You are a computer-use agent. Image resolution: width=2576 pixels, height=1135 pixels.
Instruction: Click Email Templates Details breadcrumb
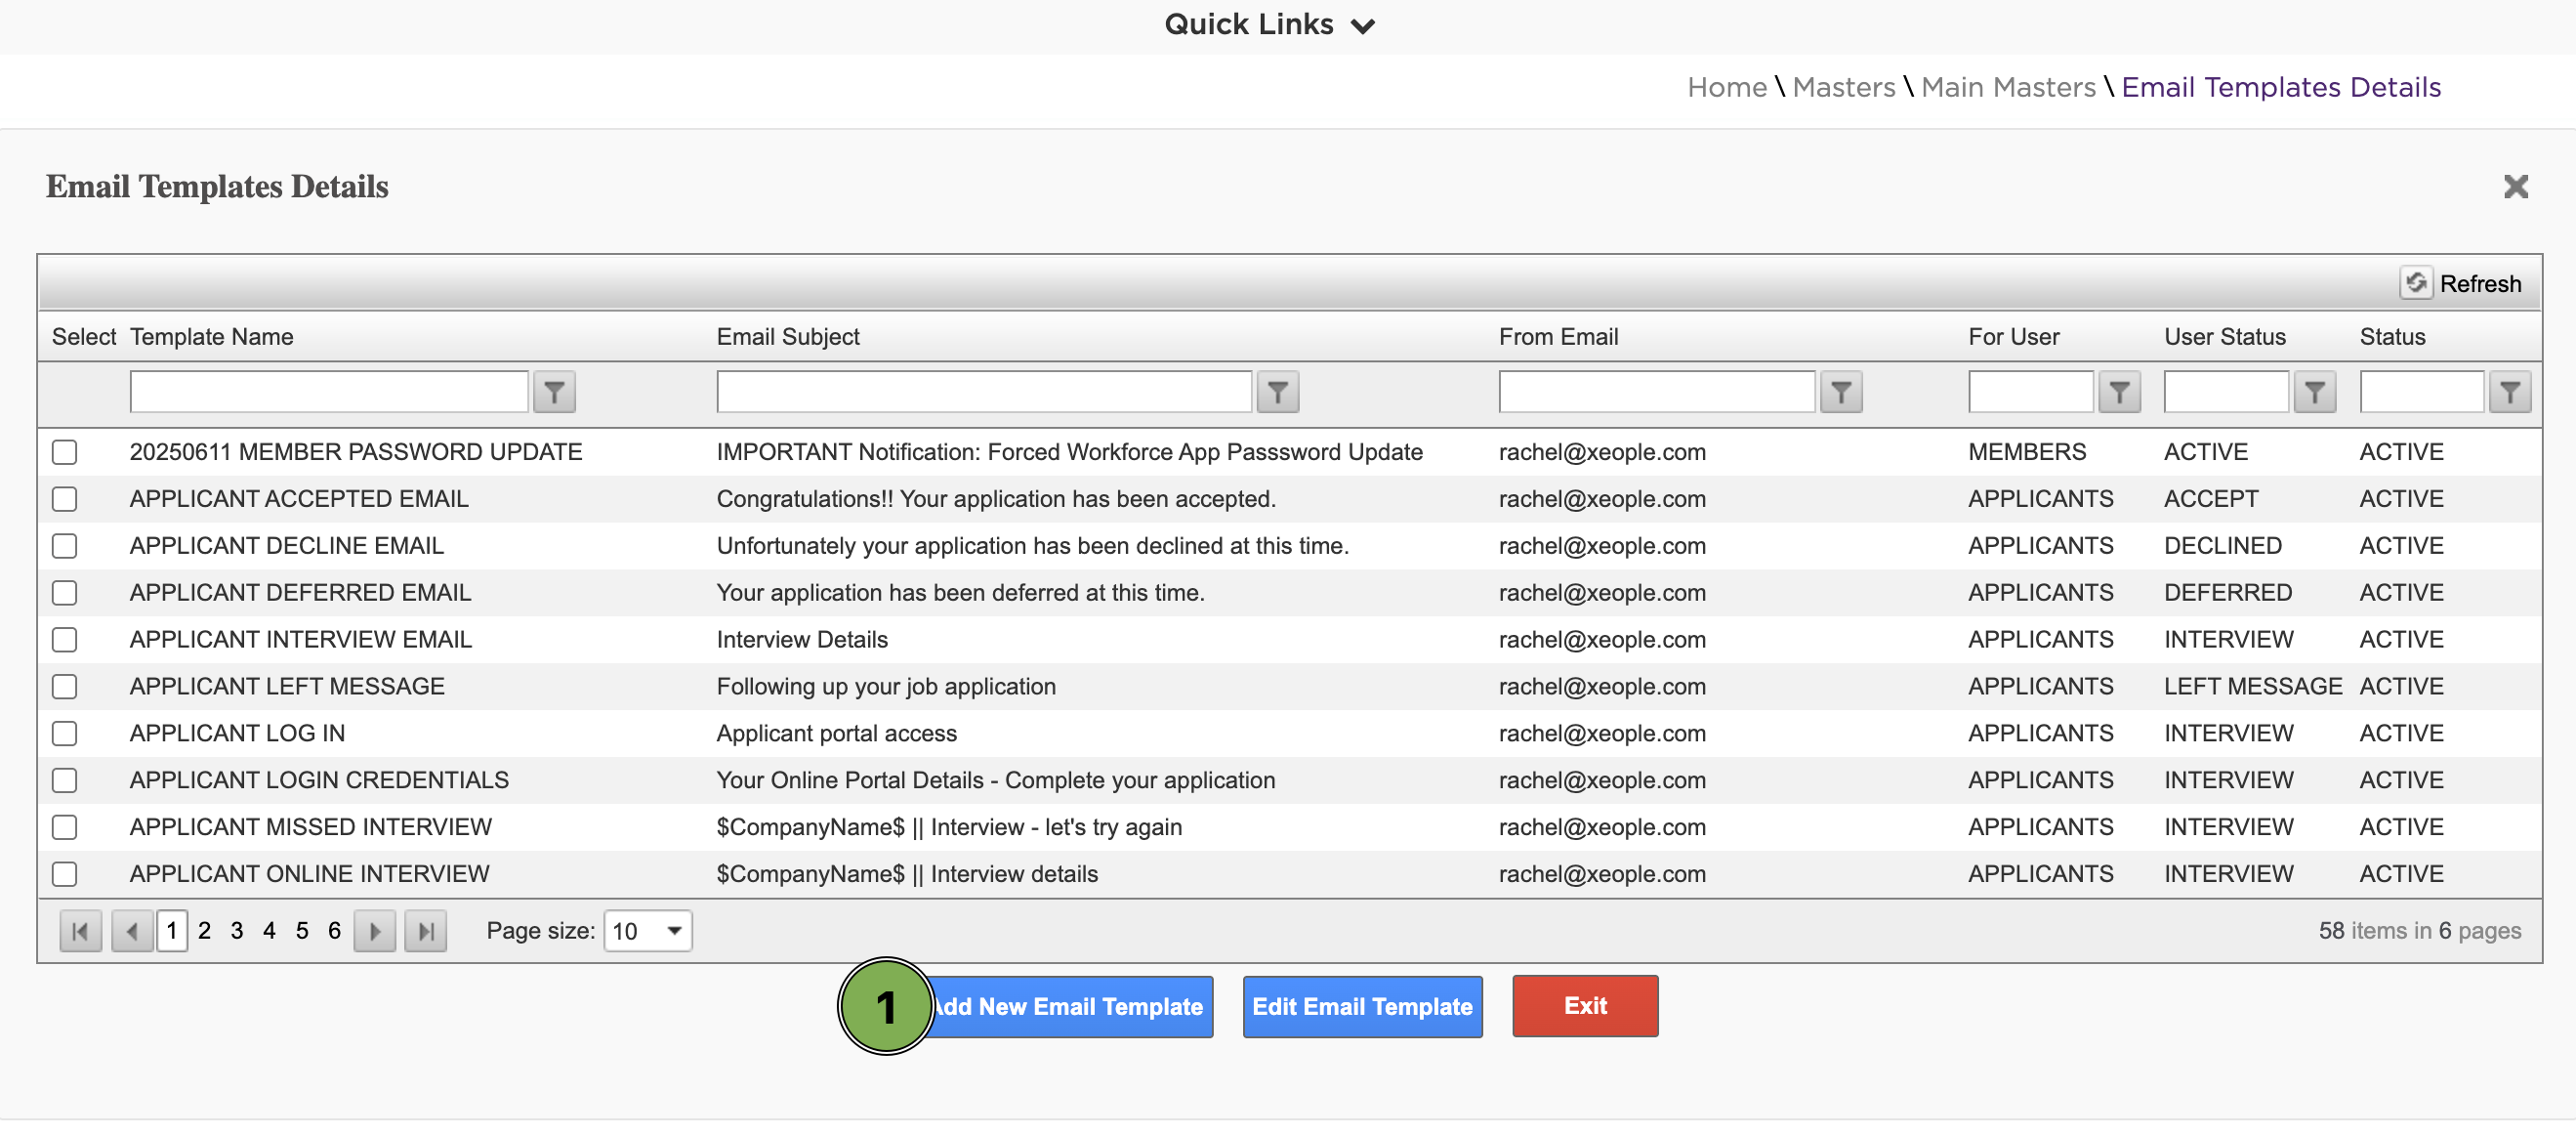tap(2281, 87)
